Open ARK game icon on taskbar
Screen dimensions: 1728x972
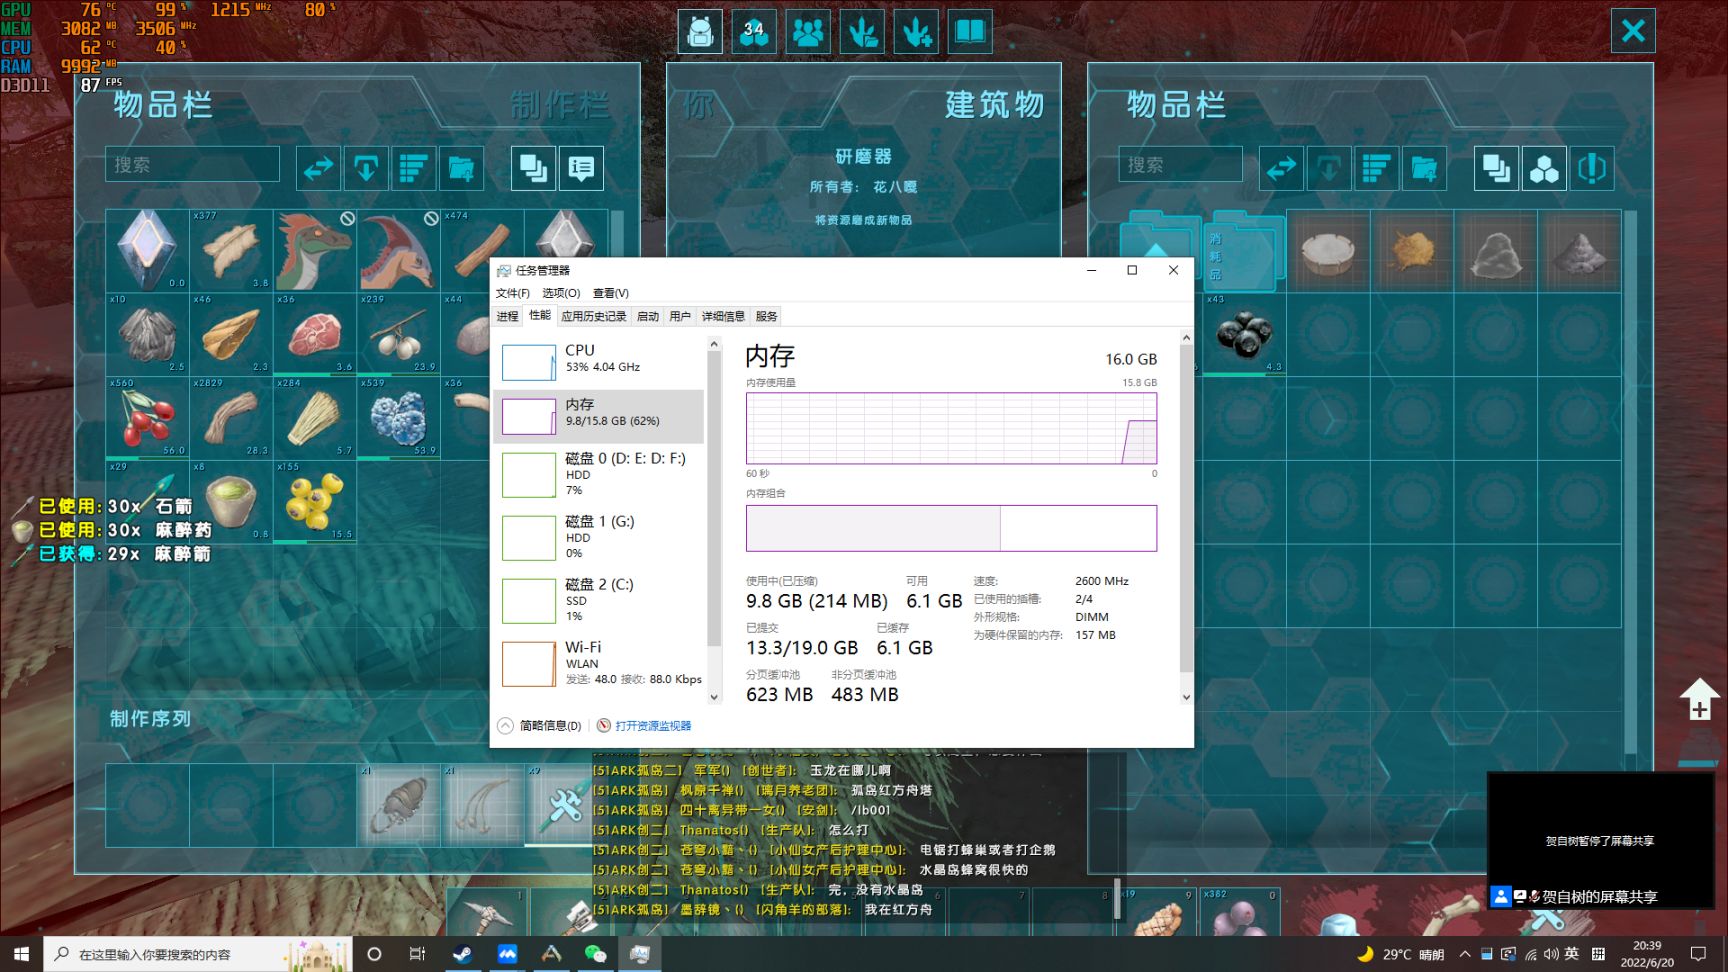pyautogui.click(x=551, y=954)
